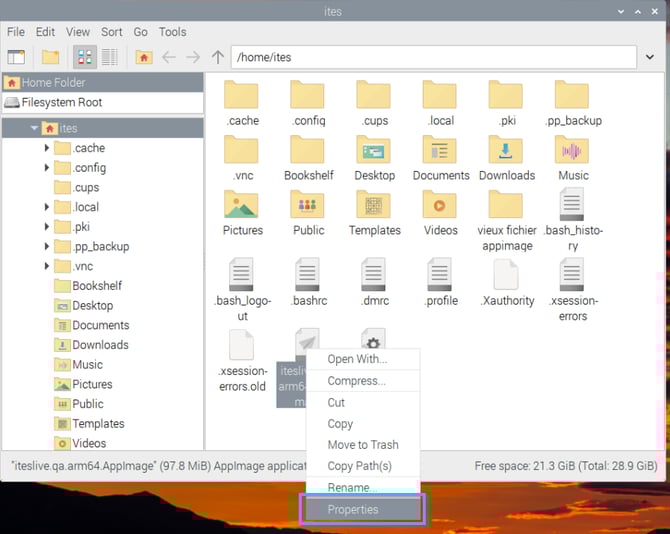Select Compress... in context menu

(356, 381)
